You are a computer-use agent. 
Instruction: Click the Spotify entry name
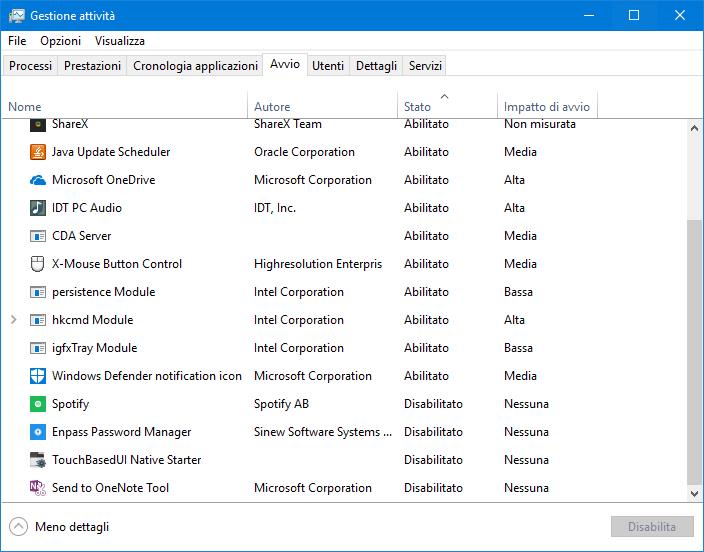(x=70, y=404)
